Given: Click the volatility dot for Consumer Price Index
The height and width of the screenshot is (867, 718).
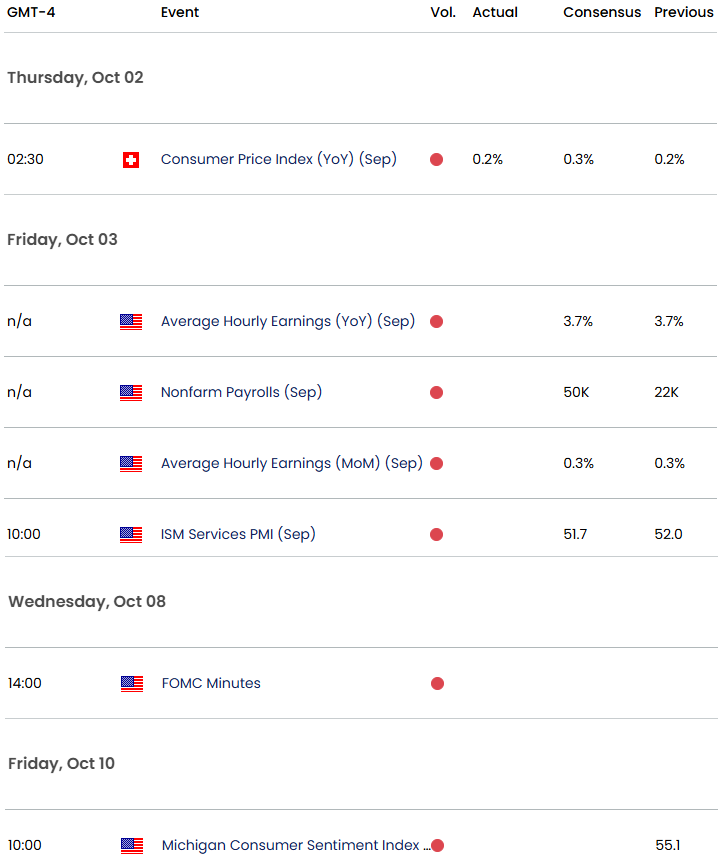Looking at the screenshot, I should coord(436,158).
